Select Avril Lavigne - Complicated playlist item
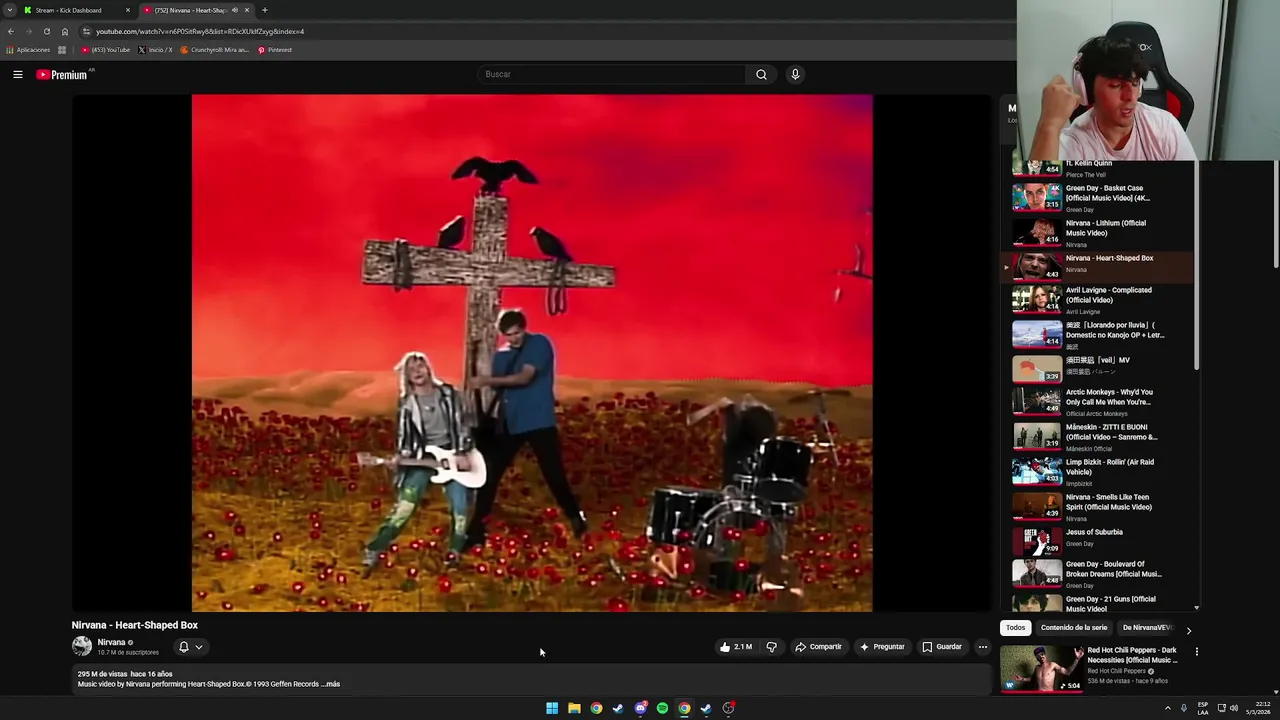 coord(1099,300)
